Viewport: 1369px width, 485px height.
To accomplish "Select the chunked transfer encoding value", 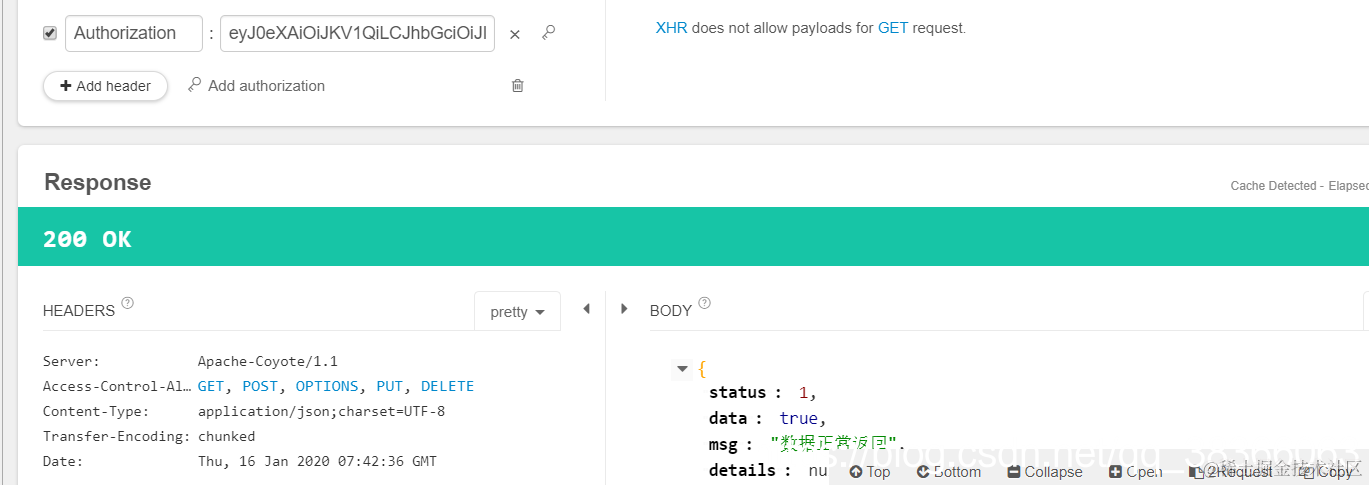I will click(226, 436).
